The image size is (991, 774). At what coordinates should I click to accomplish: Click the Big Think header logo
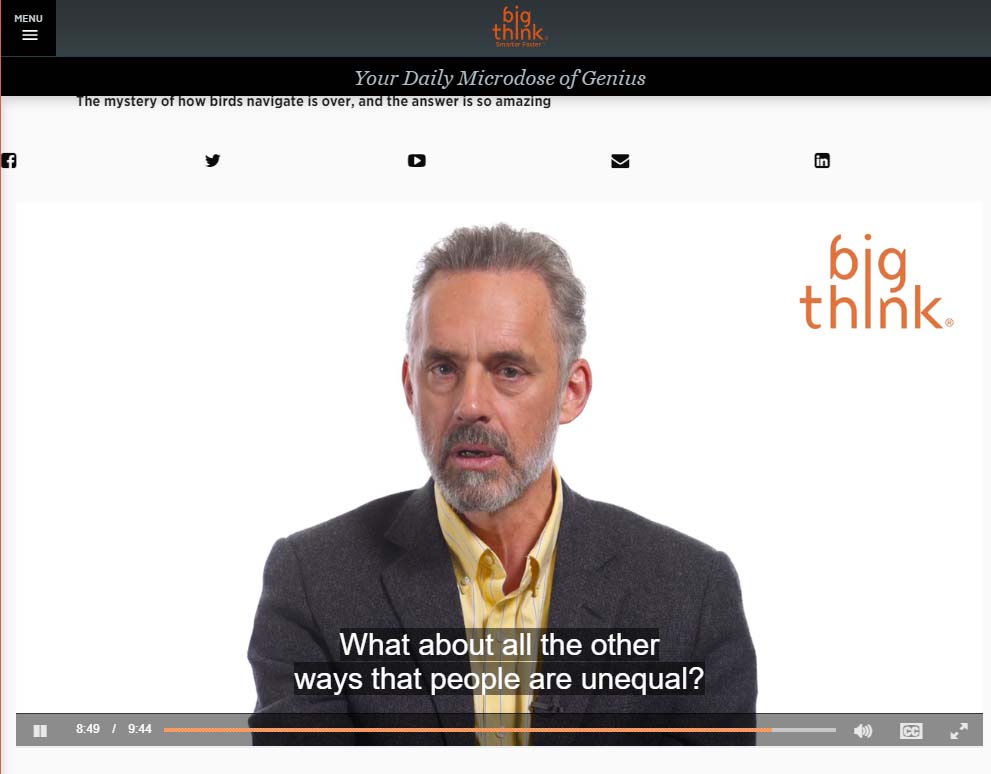click(x=519, y=27)
